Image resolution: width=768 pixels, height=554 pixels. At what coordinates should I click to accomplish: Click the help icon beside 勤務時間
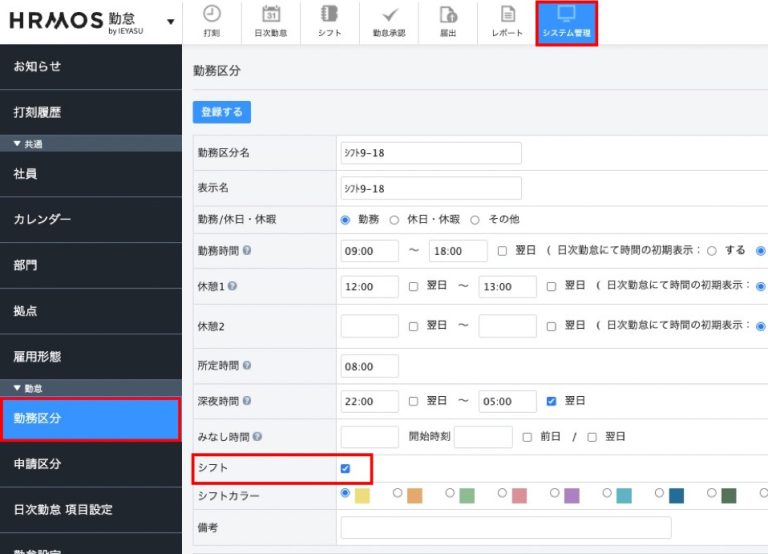tap(246, 250)
